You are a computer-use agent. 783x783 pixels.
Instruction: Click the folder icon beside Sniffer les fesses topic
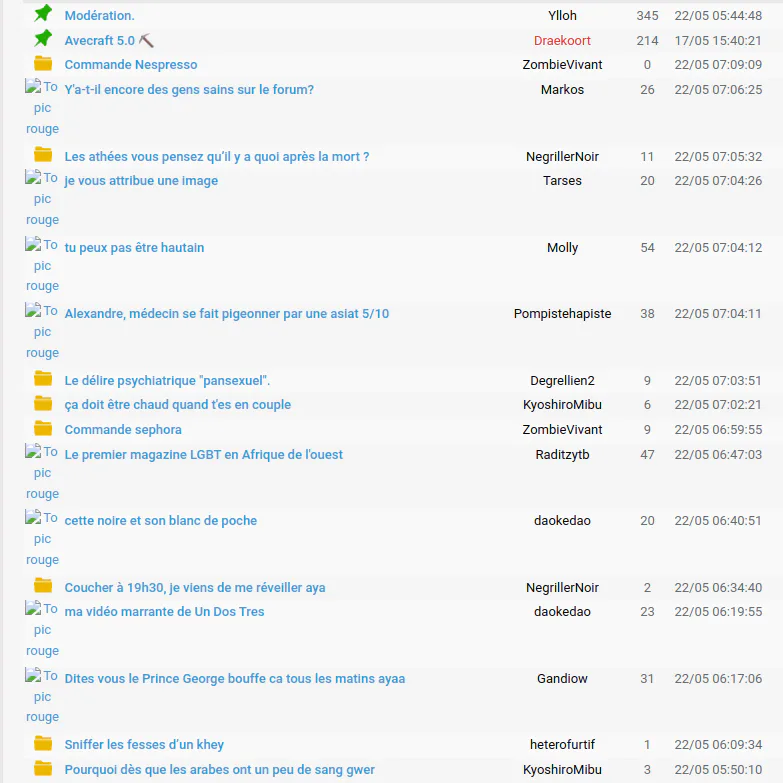43,744
